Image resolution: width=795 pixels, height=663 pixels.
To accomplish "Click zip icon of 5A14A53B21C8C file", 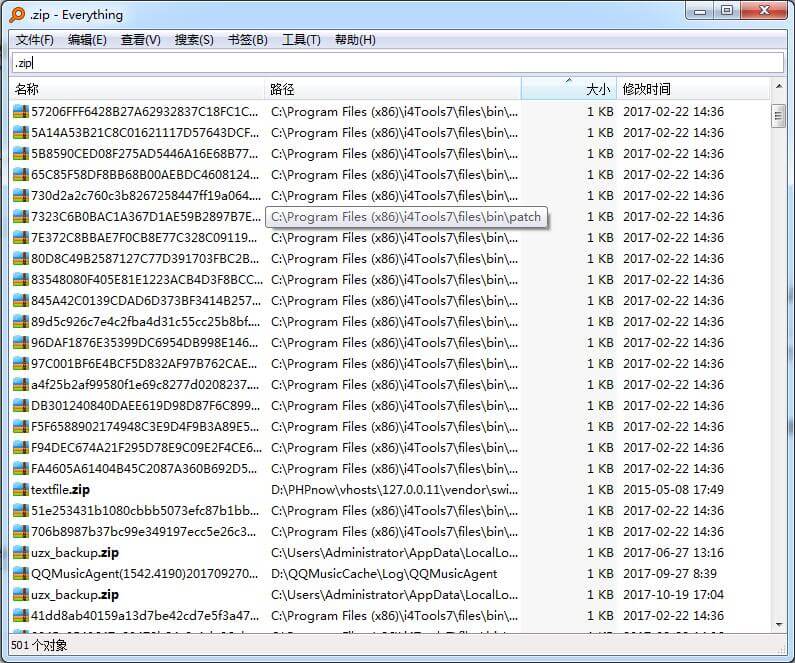I will [21, 133].
